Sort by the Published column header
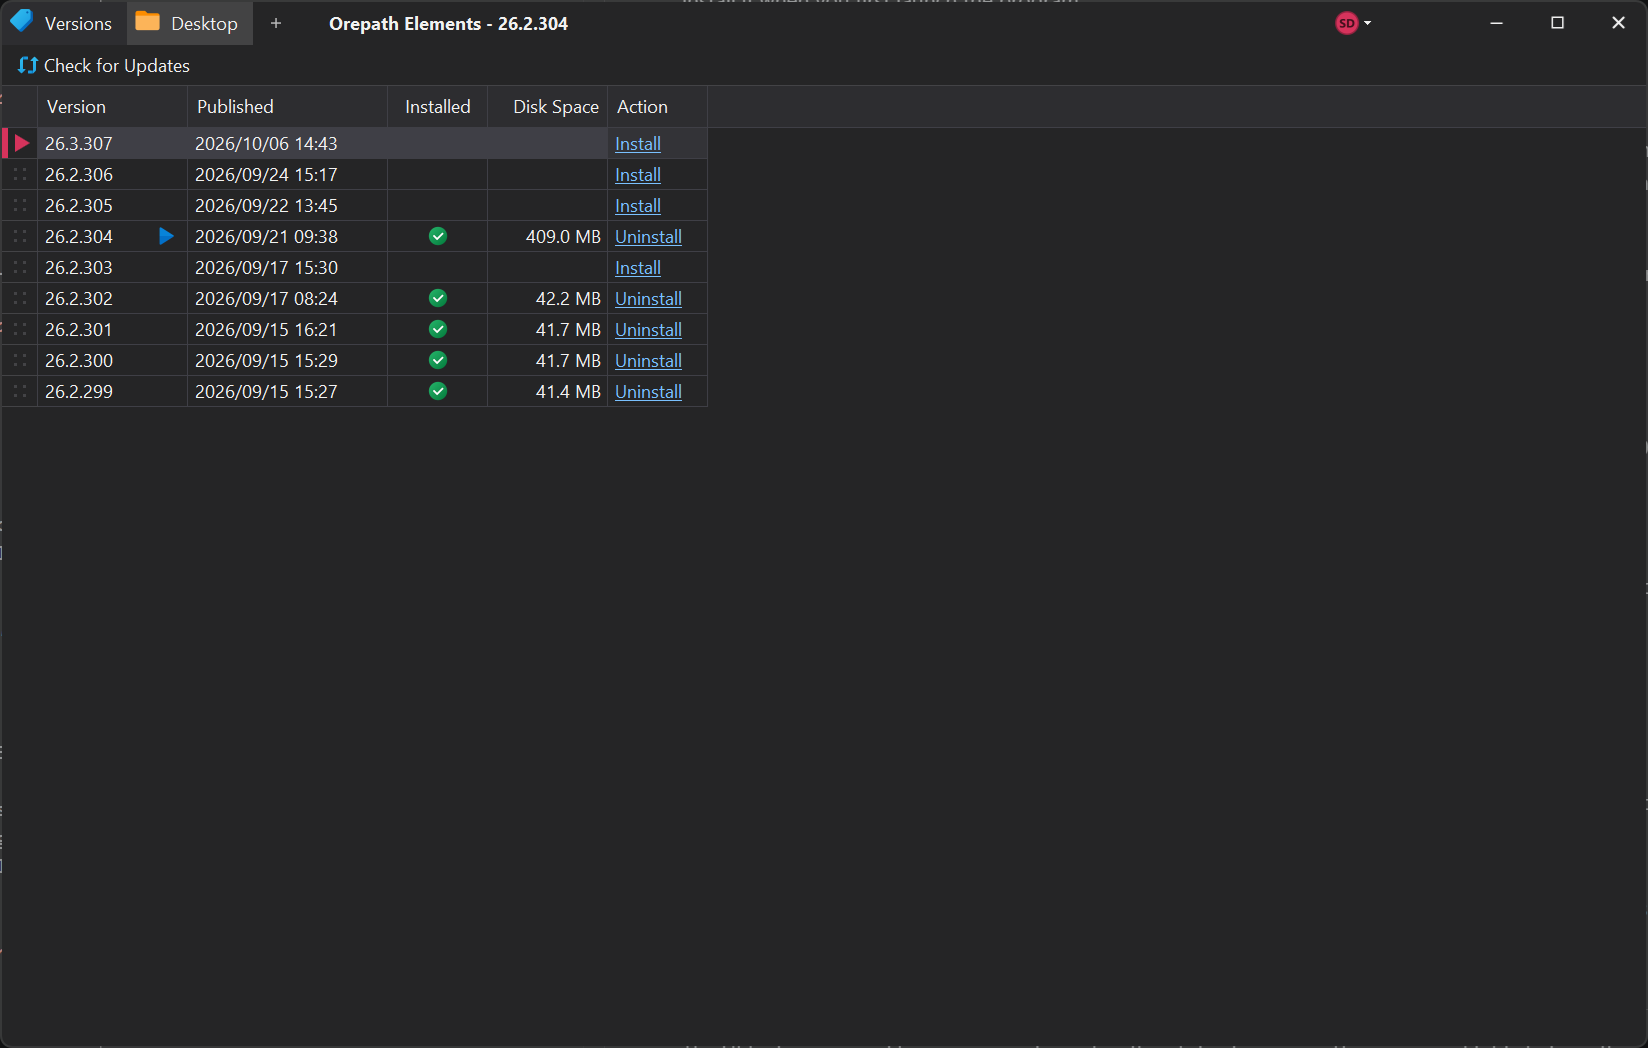Viewport: 1648px width, 1048px height. point(288,106)
